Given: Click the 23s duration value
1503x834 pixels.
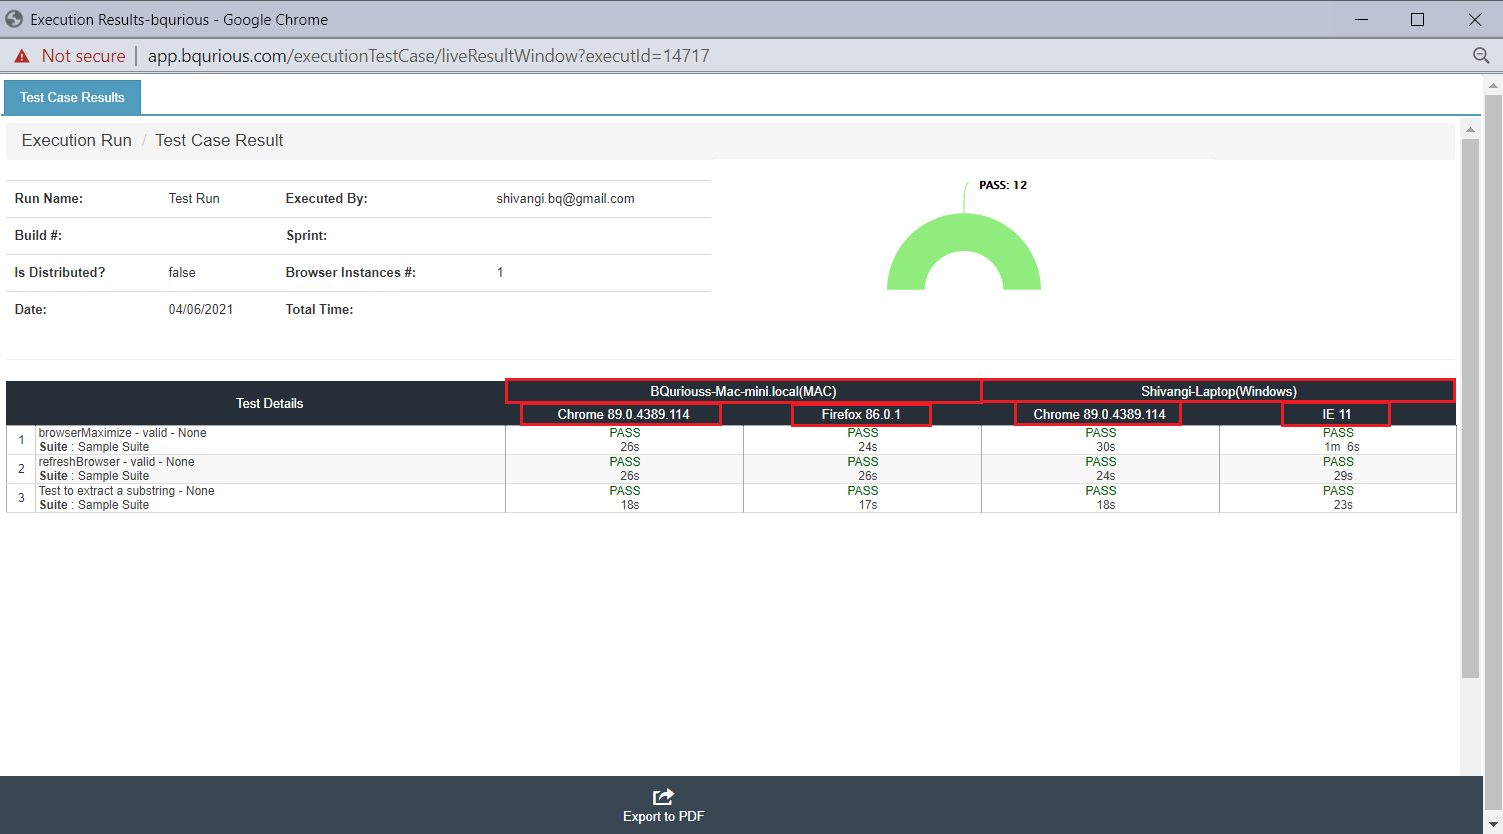Looking at the screenshot, I should pos(1343,505).
